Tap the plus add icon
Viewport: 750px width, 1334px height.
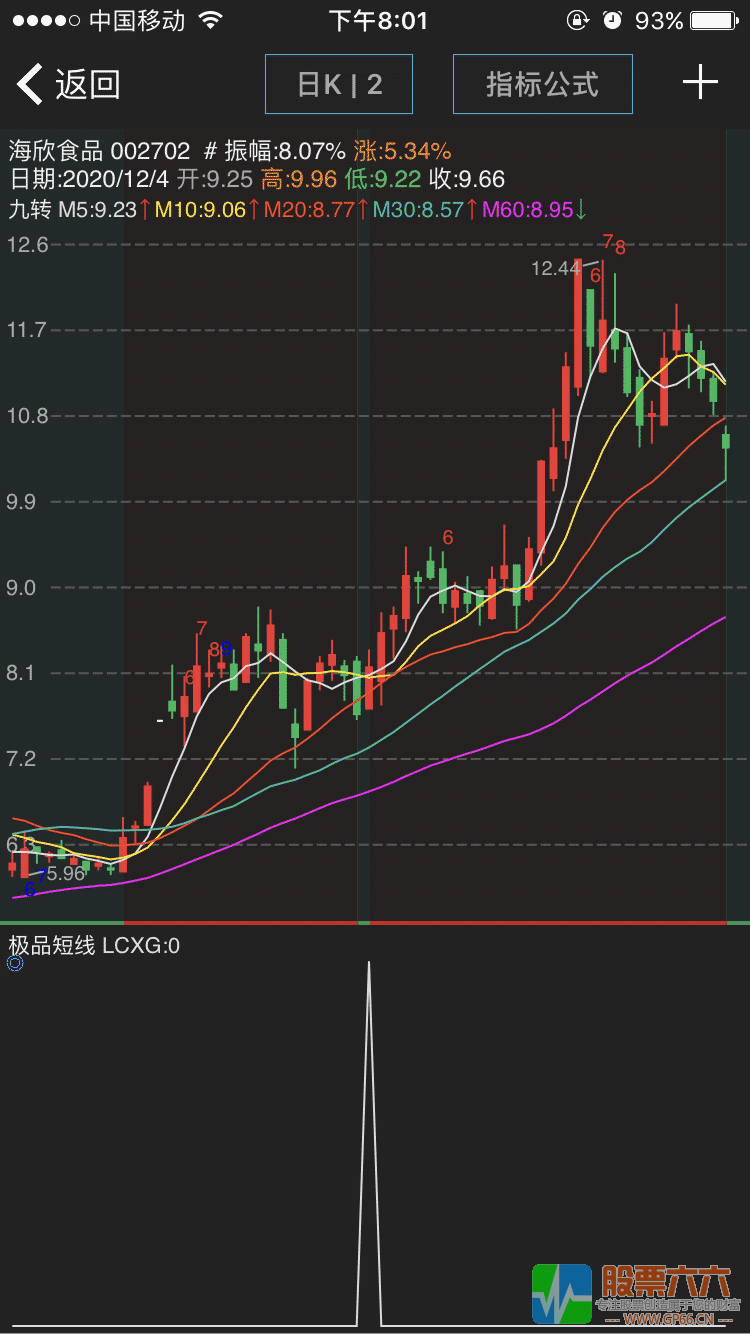click(x=700, y=83)
